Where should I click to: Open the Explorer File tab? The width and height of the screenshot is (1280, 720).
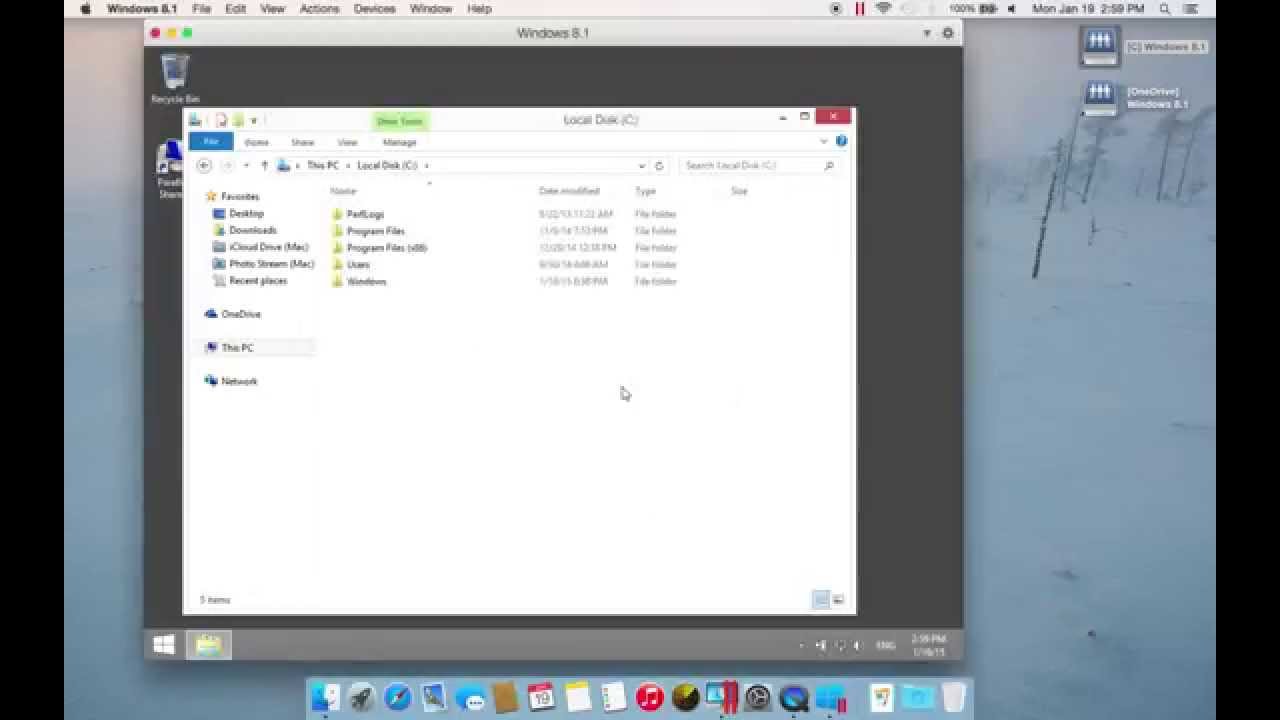[x=210, y=142]
